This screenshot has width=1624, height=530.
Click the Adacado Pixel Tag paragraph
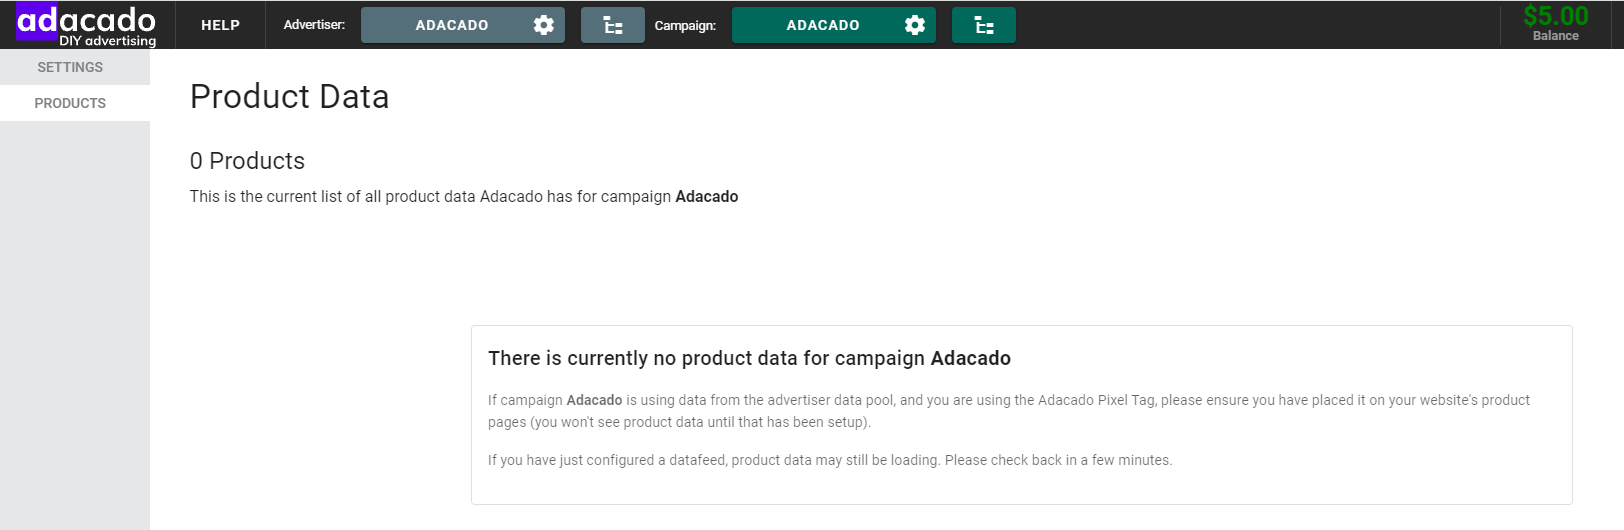point(1009,411)
